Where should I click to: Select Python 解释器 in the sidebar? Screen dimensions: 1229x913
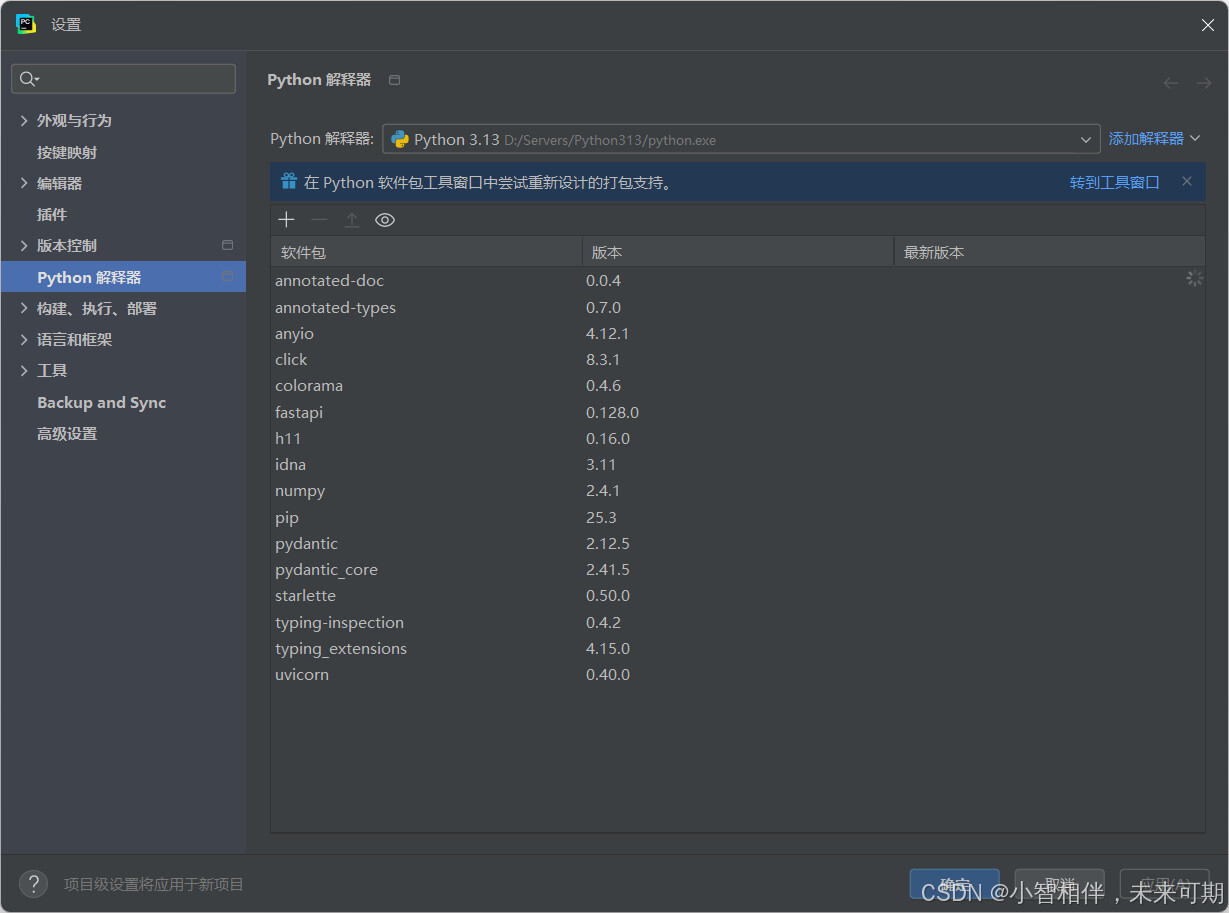pyautogui.click(x=123, y=277)
